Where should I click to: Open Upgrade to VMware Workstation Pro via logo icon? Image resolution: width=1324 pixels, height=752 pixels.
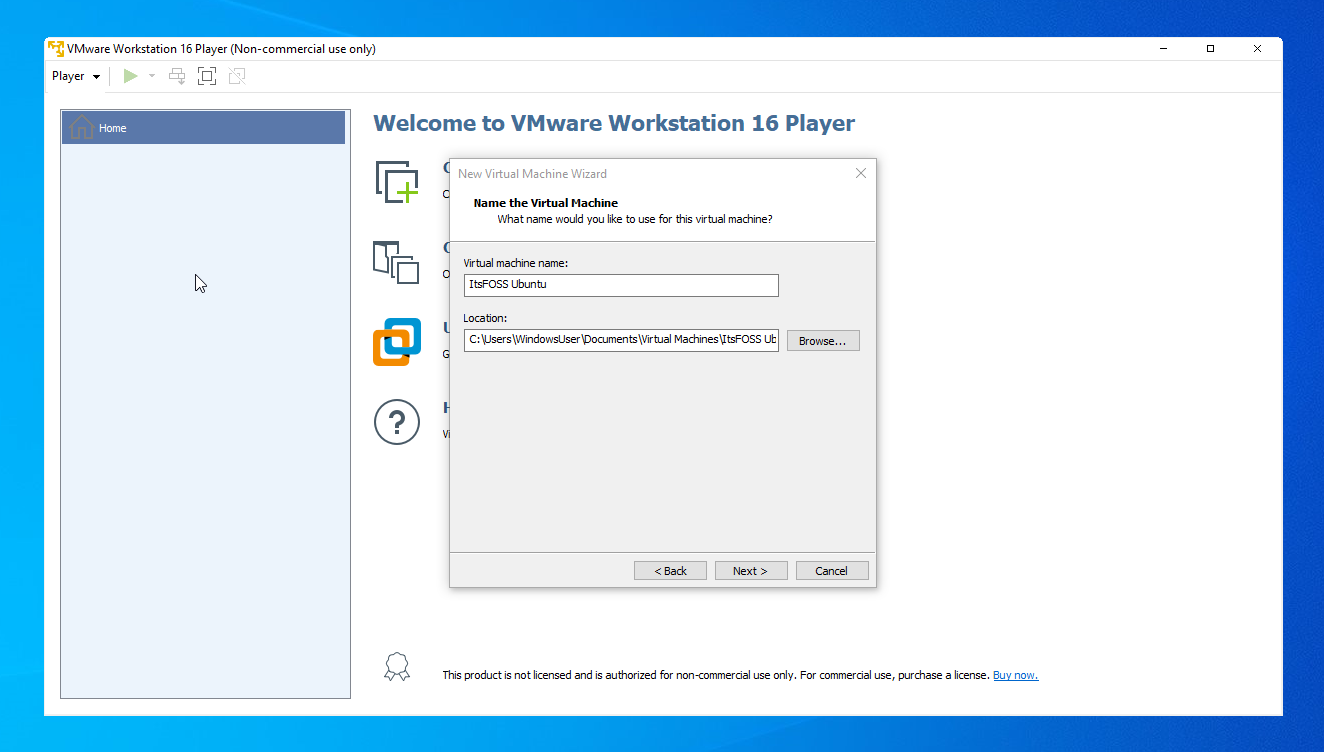tap(397, 342)
